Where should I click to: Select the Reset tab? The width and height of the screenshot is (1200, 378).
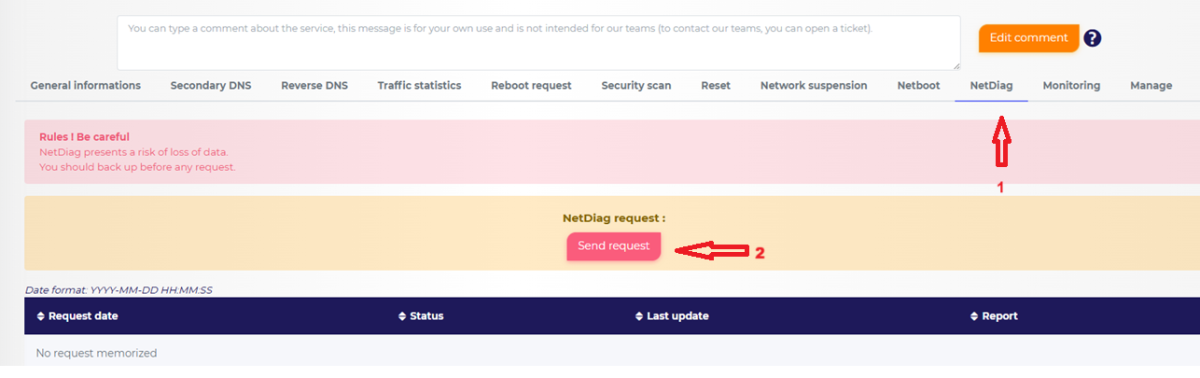click(x=715, y=86)
